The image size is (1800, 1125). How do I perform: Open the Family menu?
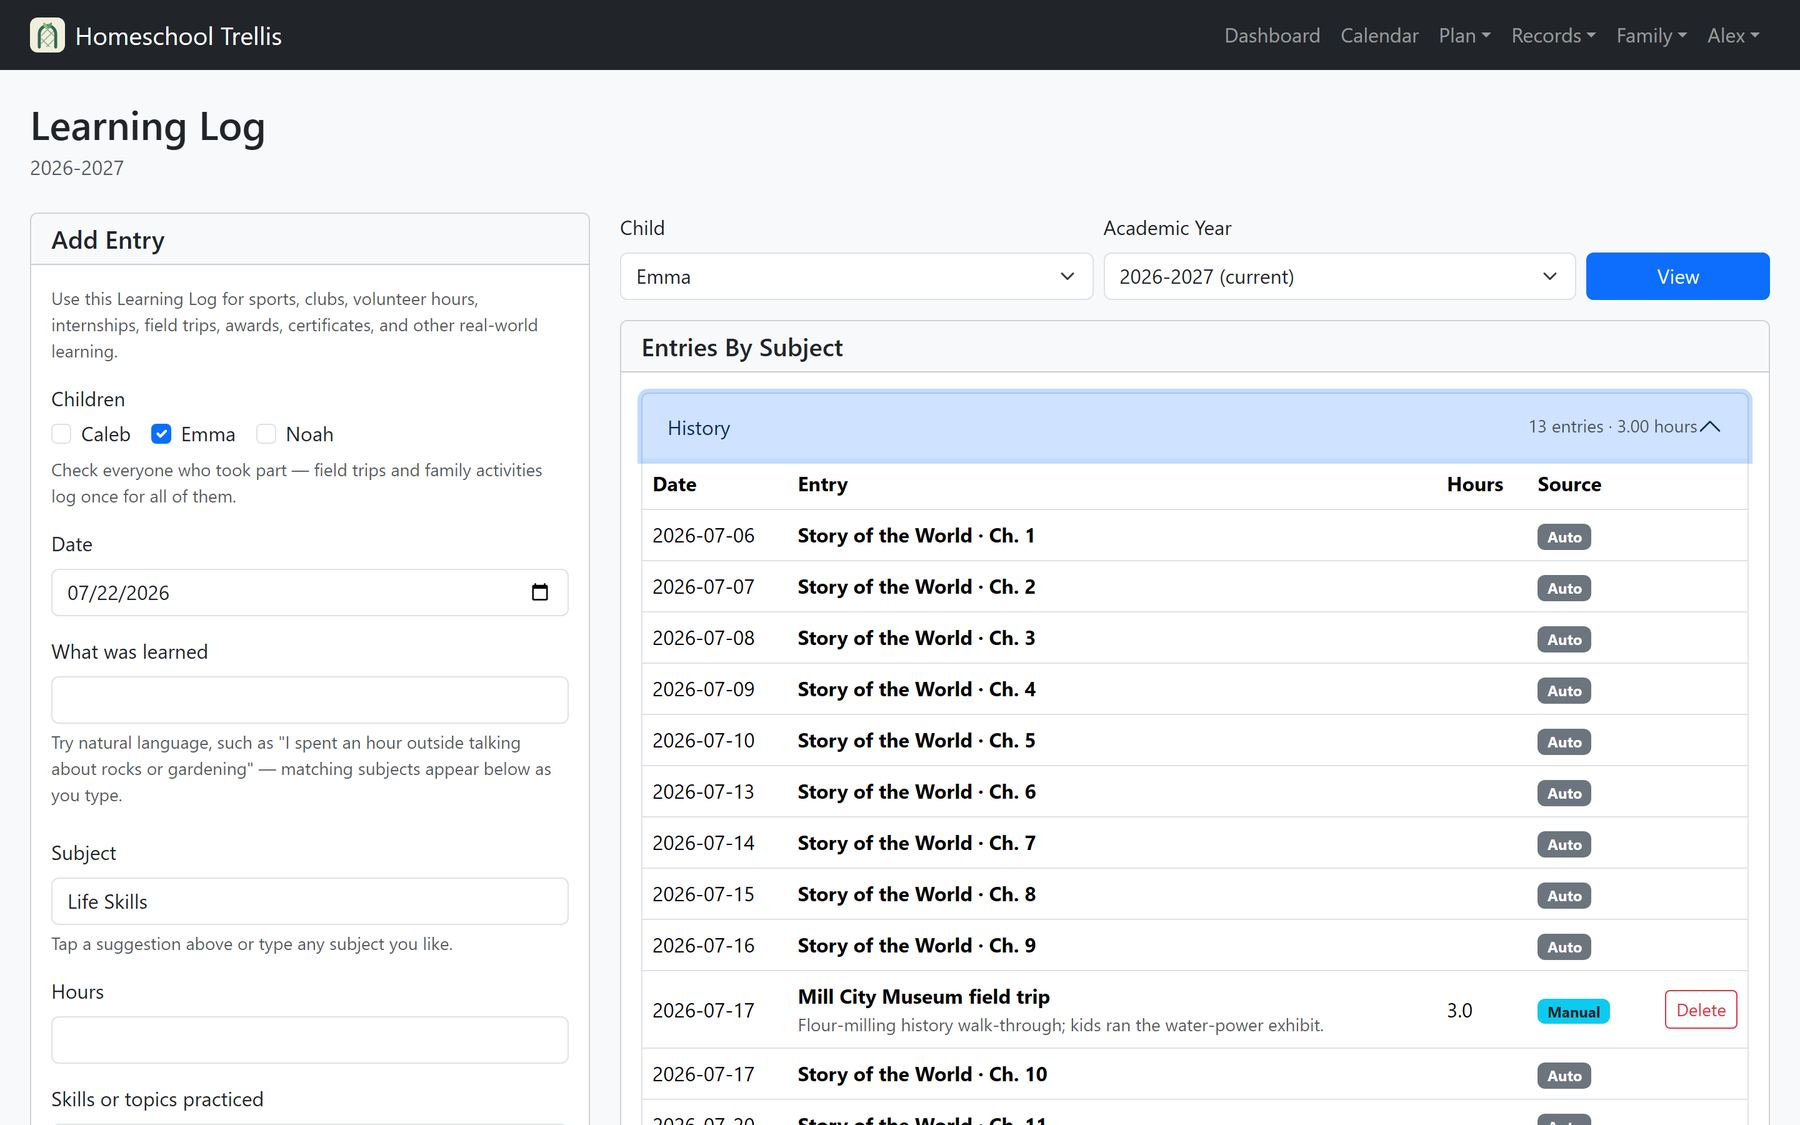1651,35
